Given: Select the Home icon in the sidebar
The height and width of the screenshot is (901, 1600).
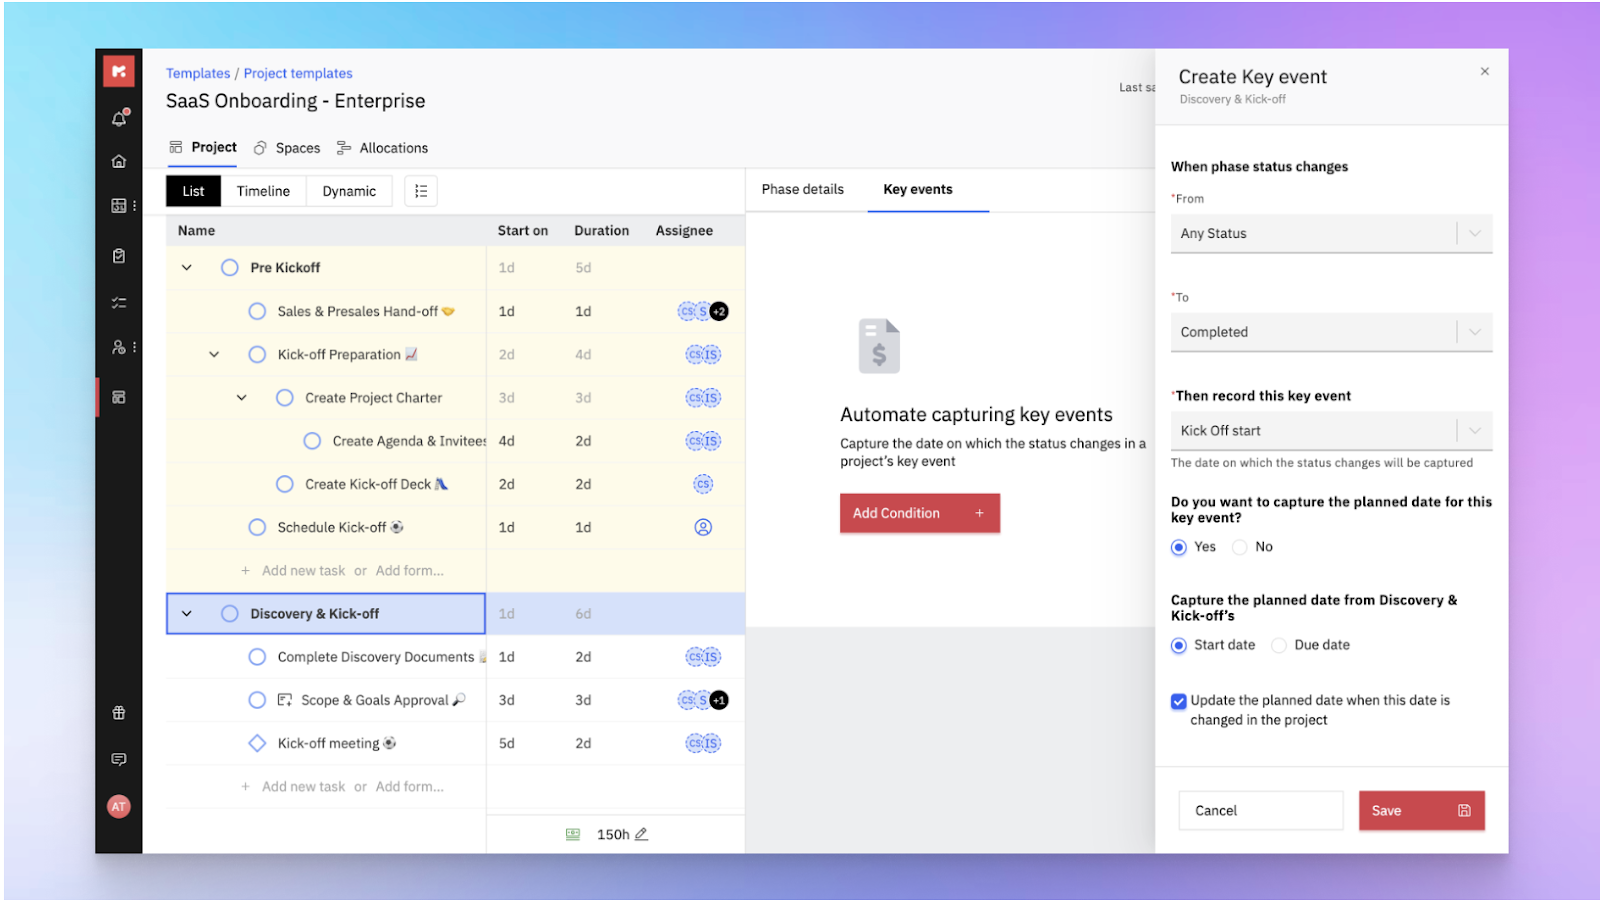Looking at the screenshot, I should click(118, 160).
